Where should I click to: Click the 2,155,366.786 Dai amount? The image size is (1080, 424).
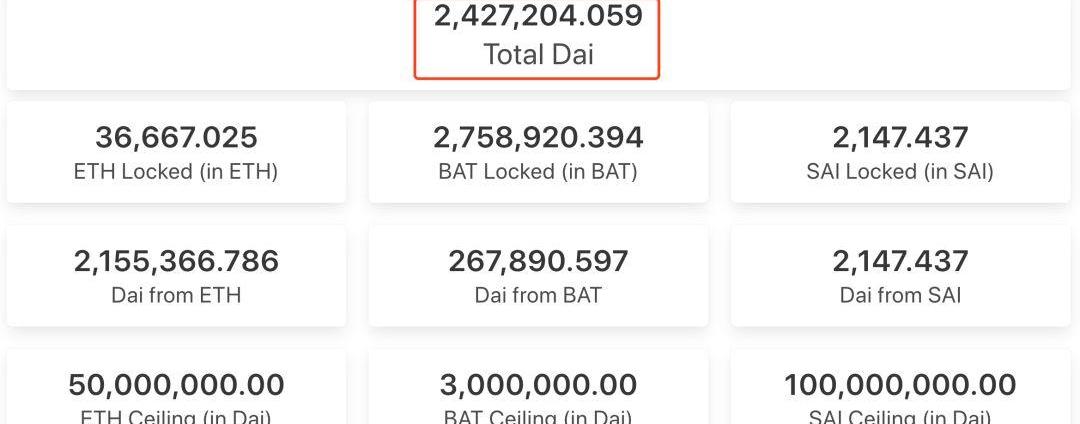pyautogui.click(x=176, y=261)
